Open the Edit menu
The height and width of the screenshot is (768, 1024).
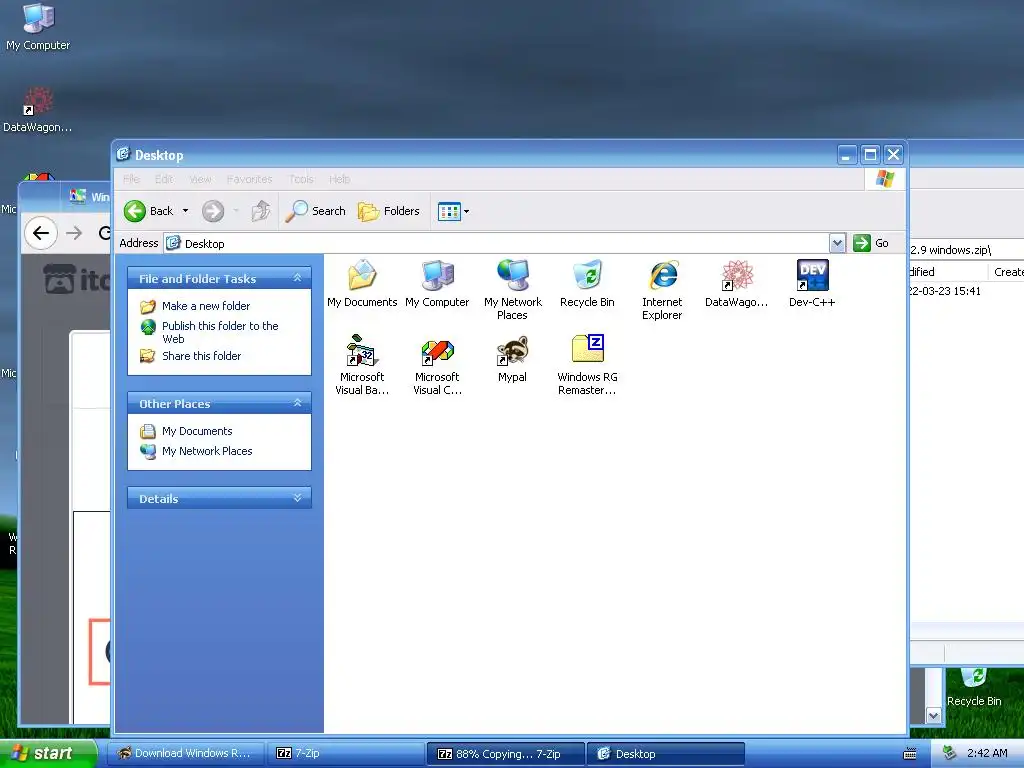click(x=164, y=179)
